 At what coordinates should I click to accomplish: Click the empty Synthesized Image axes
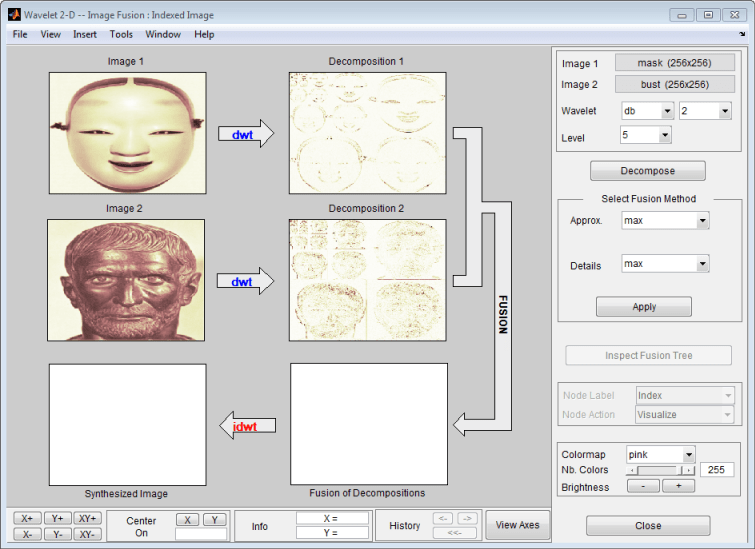(128, 425)
